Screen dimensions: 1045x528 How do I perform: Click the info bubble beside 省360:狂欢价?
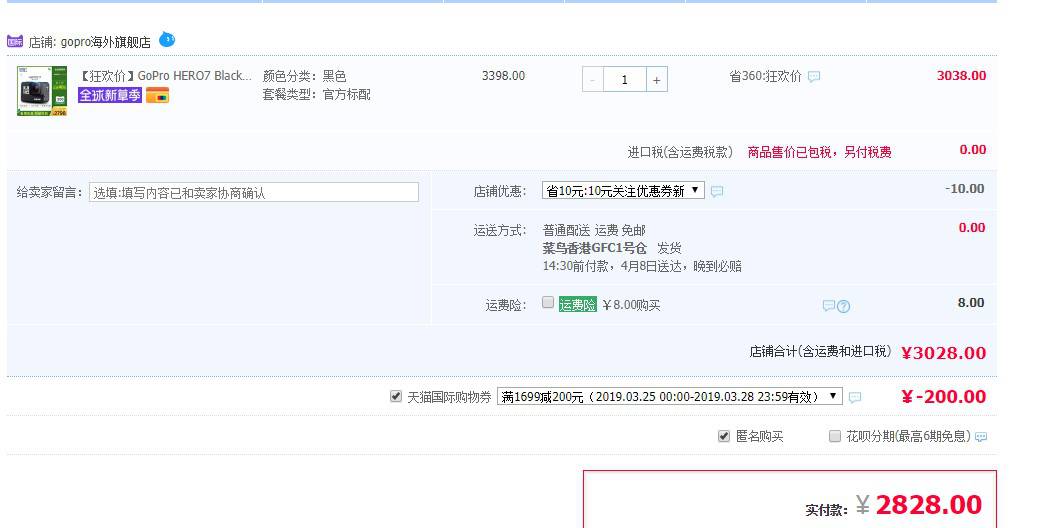(814, 77)
